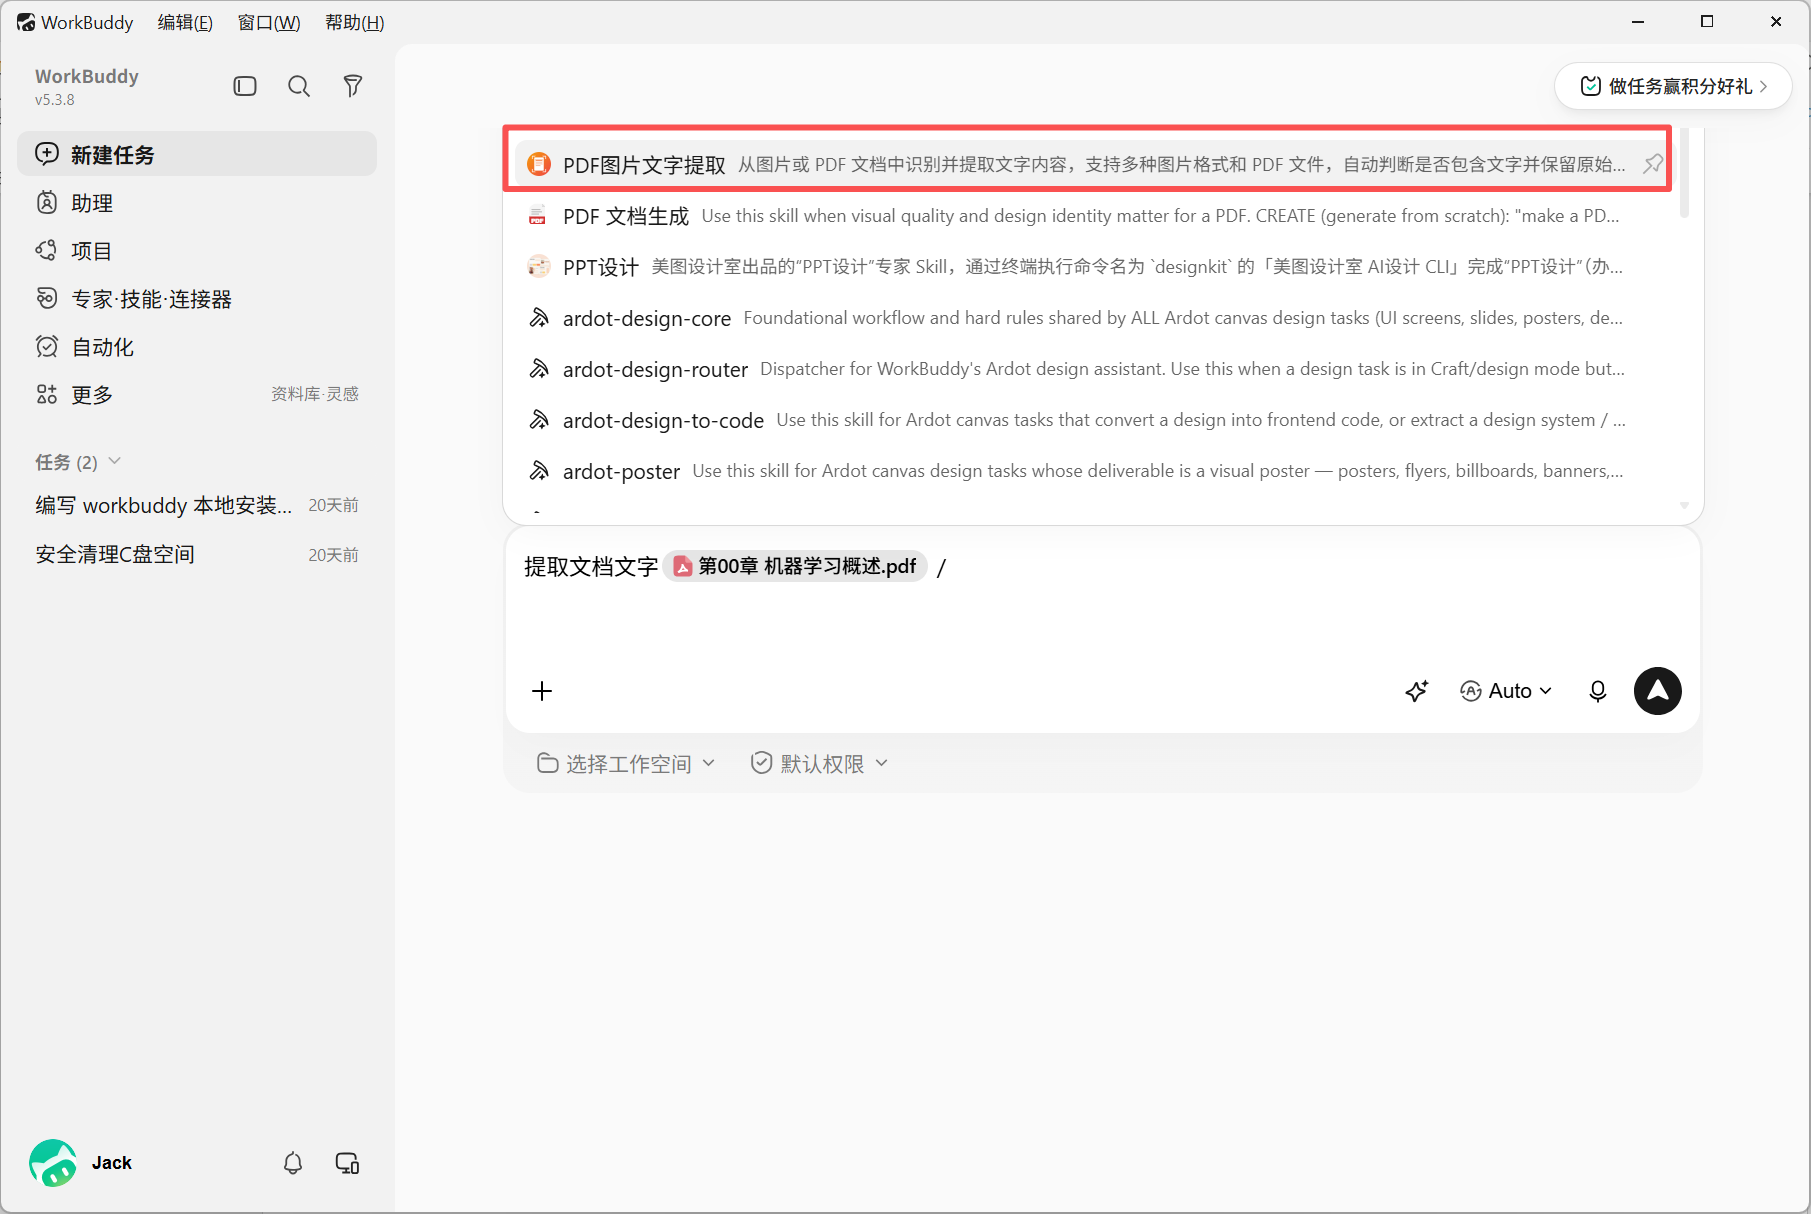Click the ardot-design-router skill icon
The image size is (1811, 1214).
click(x=539, y=369)
